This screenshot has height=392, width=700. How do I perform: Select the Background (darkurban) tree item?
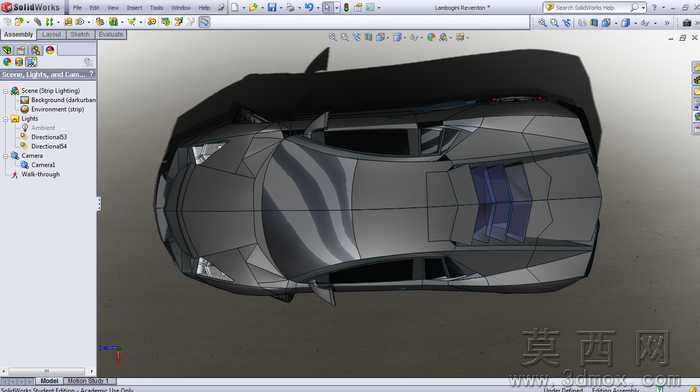(x=63, y=100)
